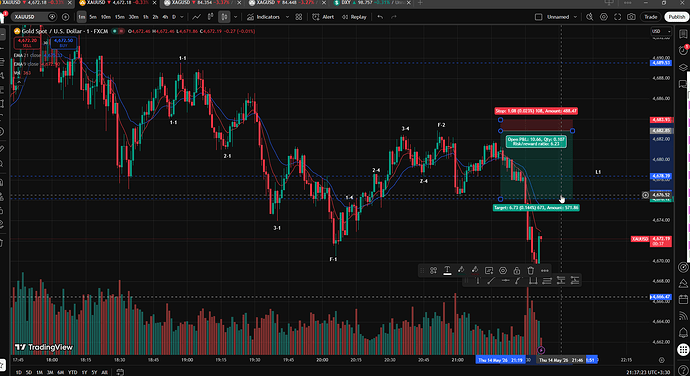
Task: Select the horizontal line favorite tool
Action: tap(505, 280)
